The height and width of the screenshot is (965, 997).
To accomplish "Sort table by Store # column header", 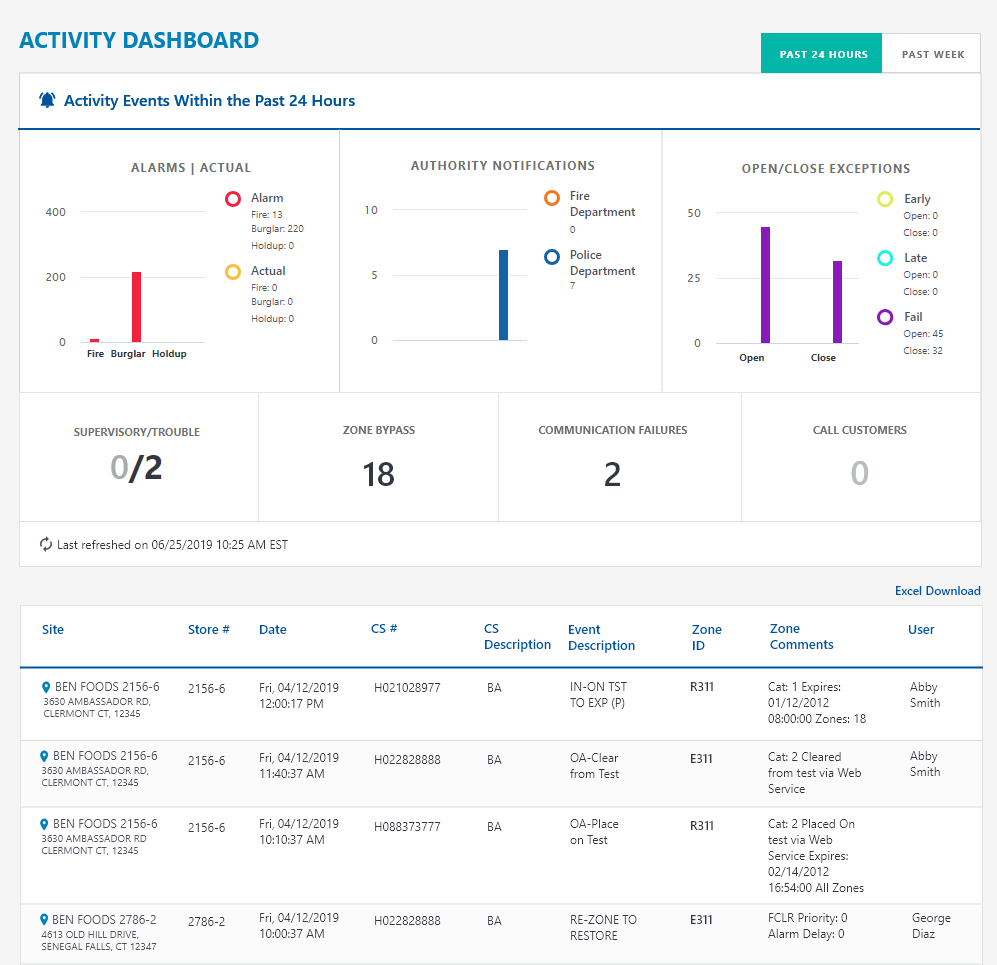I will click(208, 630).
